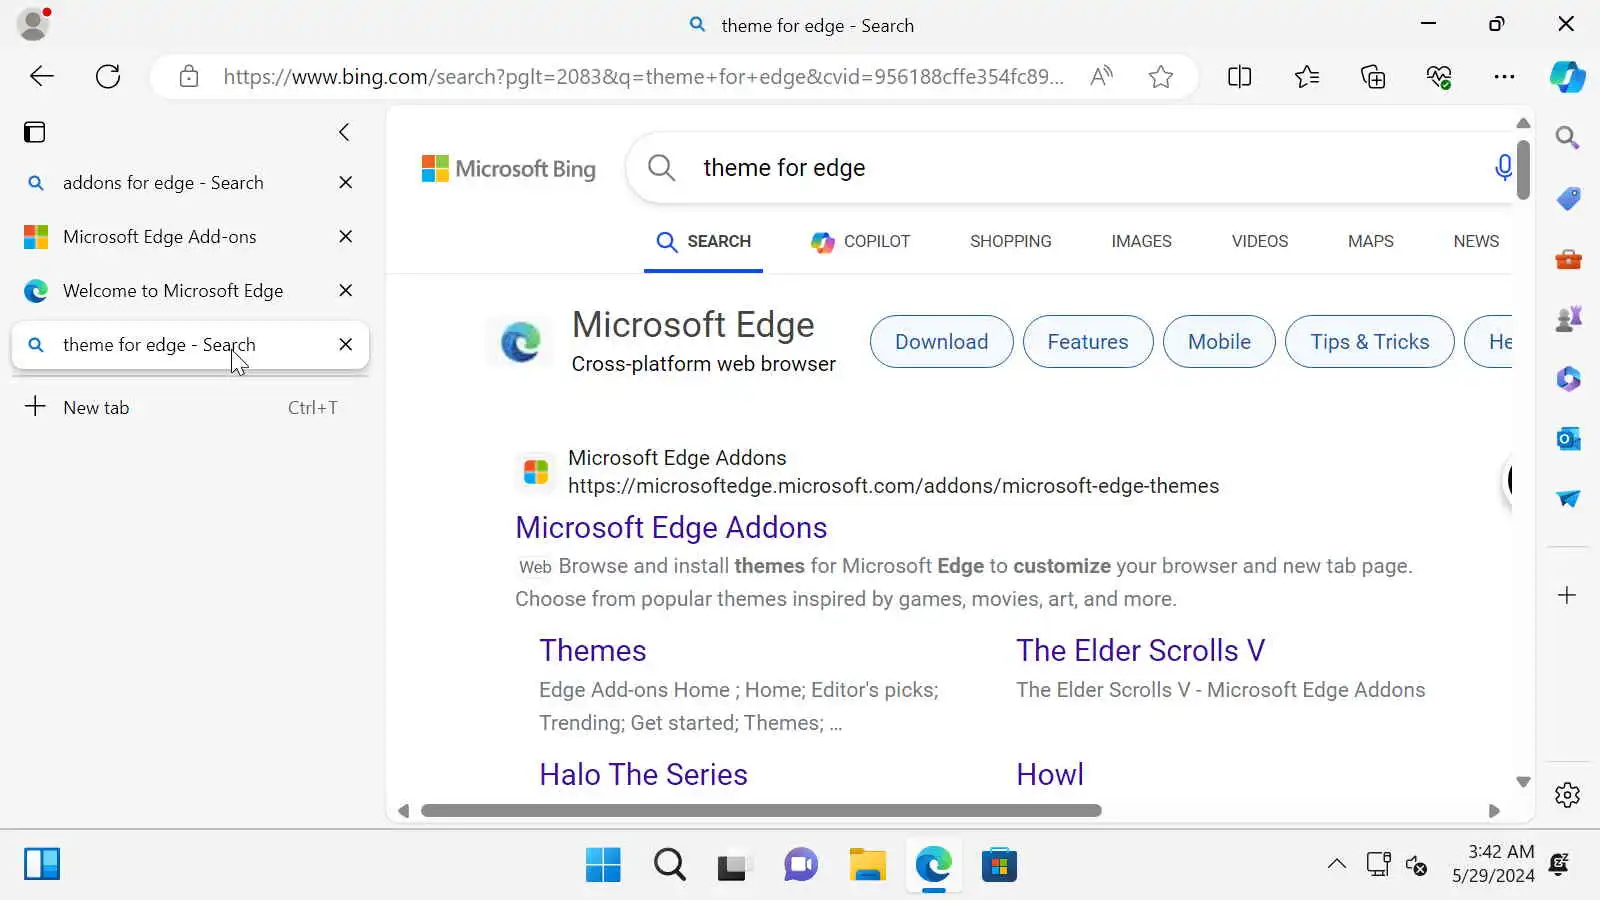The width and height of the screenshot is (1600, 900).
Task: Open the Themes sublink
Action: coord(593,651)
